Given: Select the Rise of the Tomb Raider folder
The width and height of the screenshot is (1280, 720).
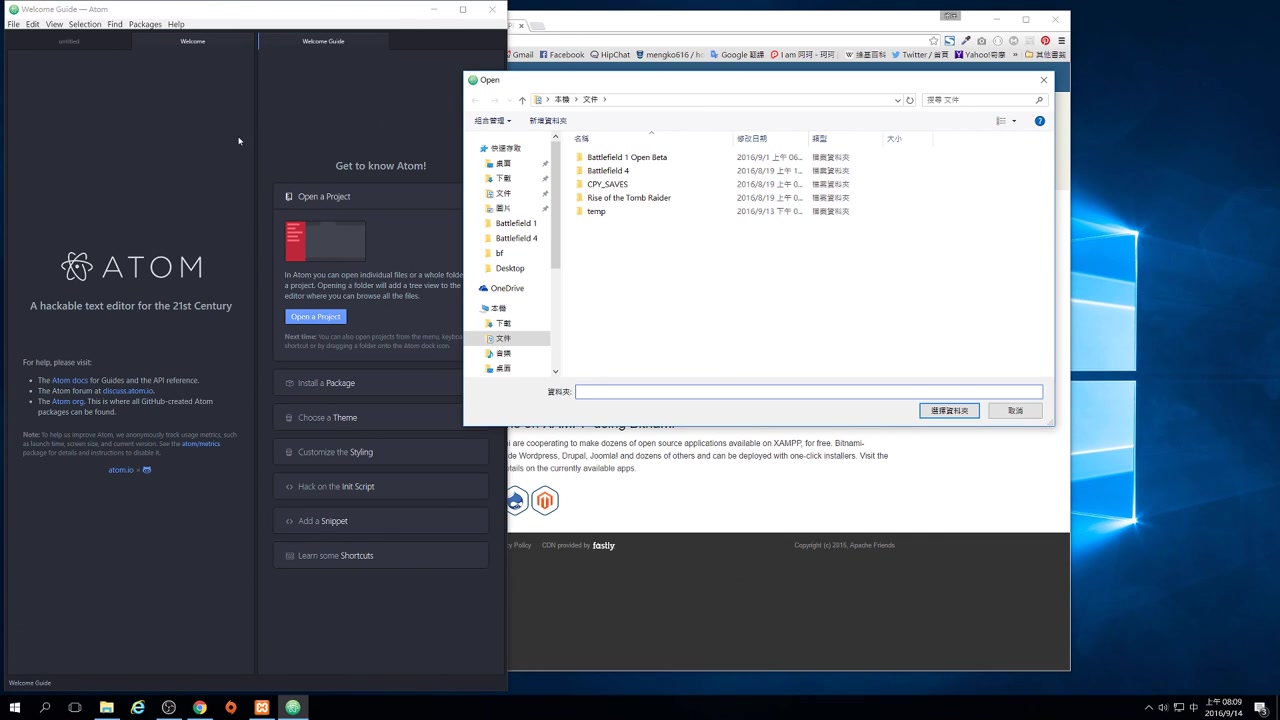Looking at the screenshot, I should [x=629, y=198].
